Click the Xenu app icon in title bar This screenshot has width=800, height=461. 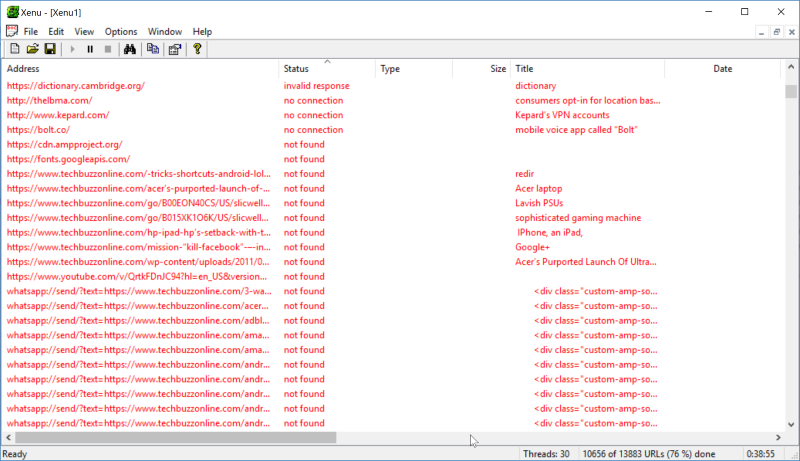(12, 12)
